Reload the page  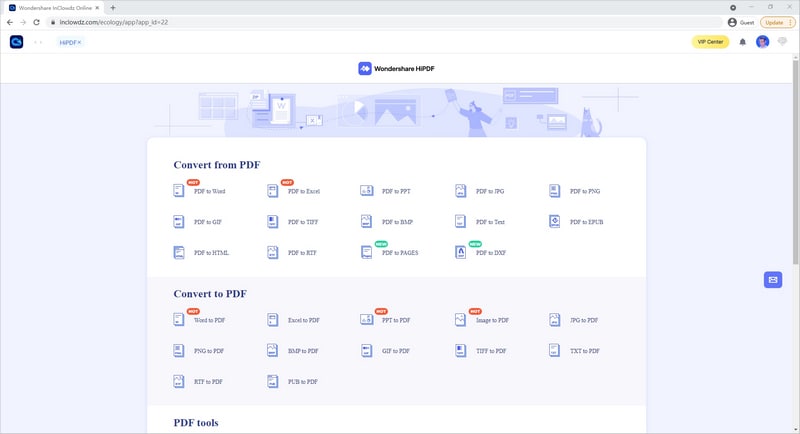[x=36, y=22]
